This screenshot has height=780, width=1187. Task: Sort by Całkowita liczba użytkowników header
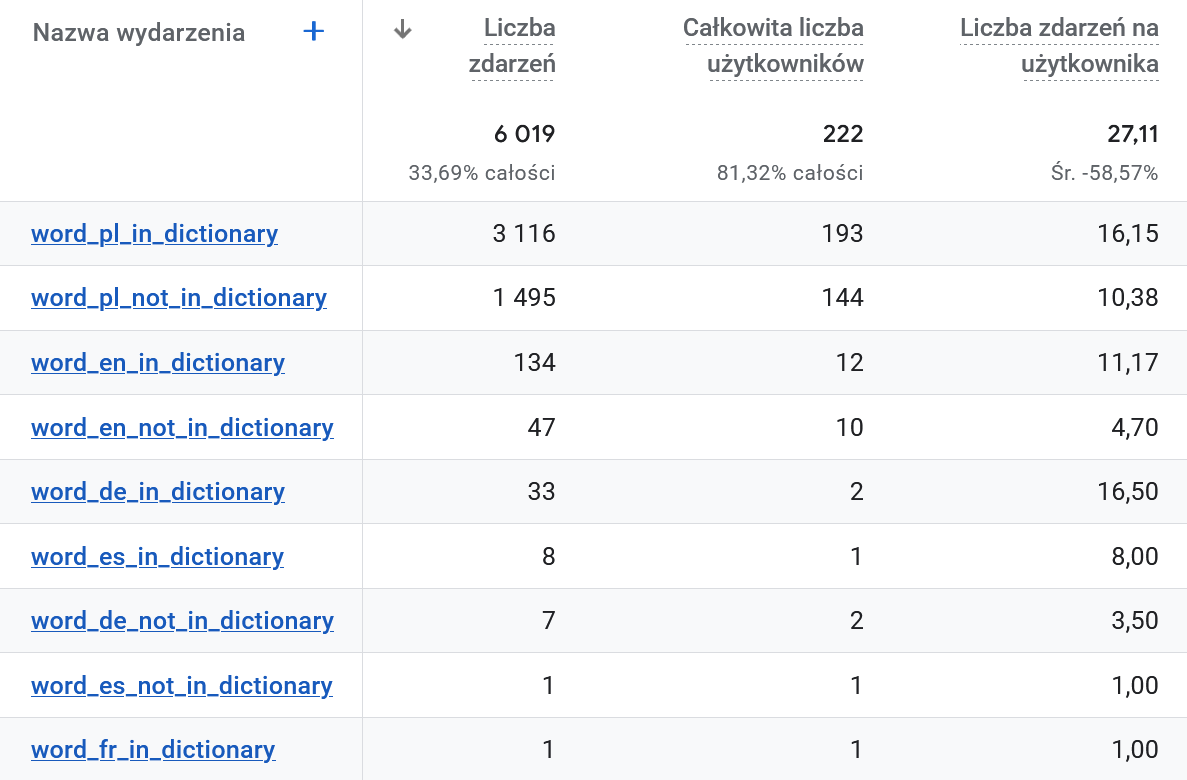tap(773, 46)
